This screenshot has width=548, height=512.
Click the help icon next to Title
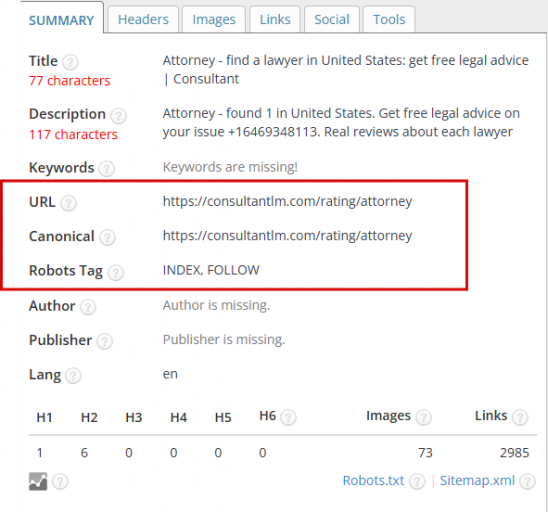(70, 62)
